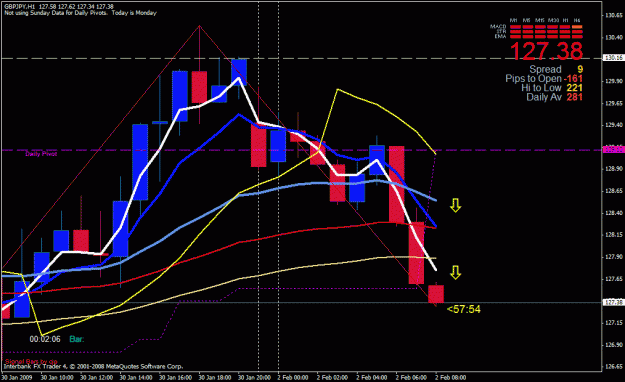
Task: Click the magenta daily pivot price tag on the axis
Action: click(x=614, y=150)
